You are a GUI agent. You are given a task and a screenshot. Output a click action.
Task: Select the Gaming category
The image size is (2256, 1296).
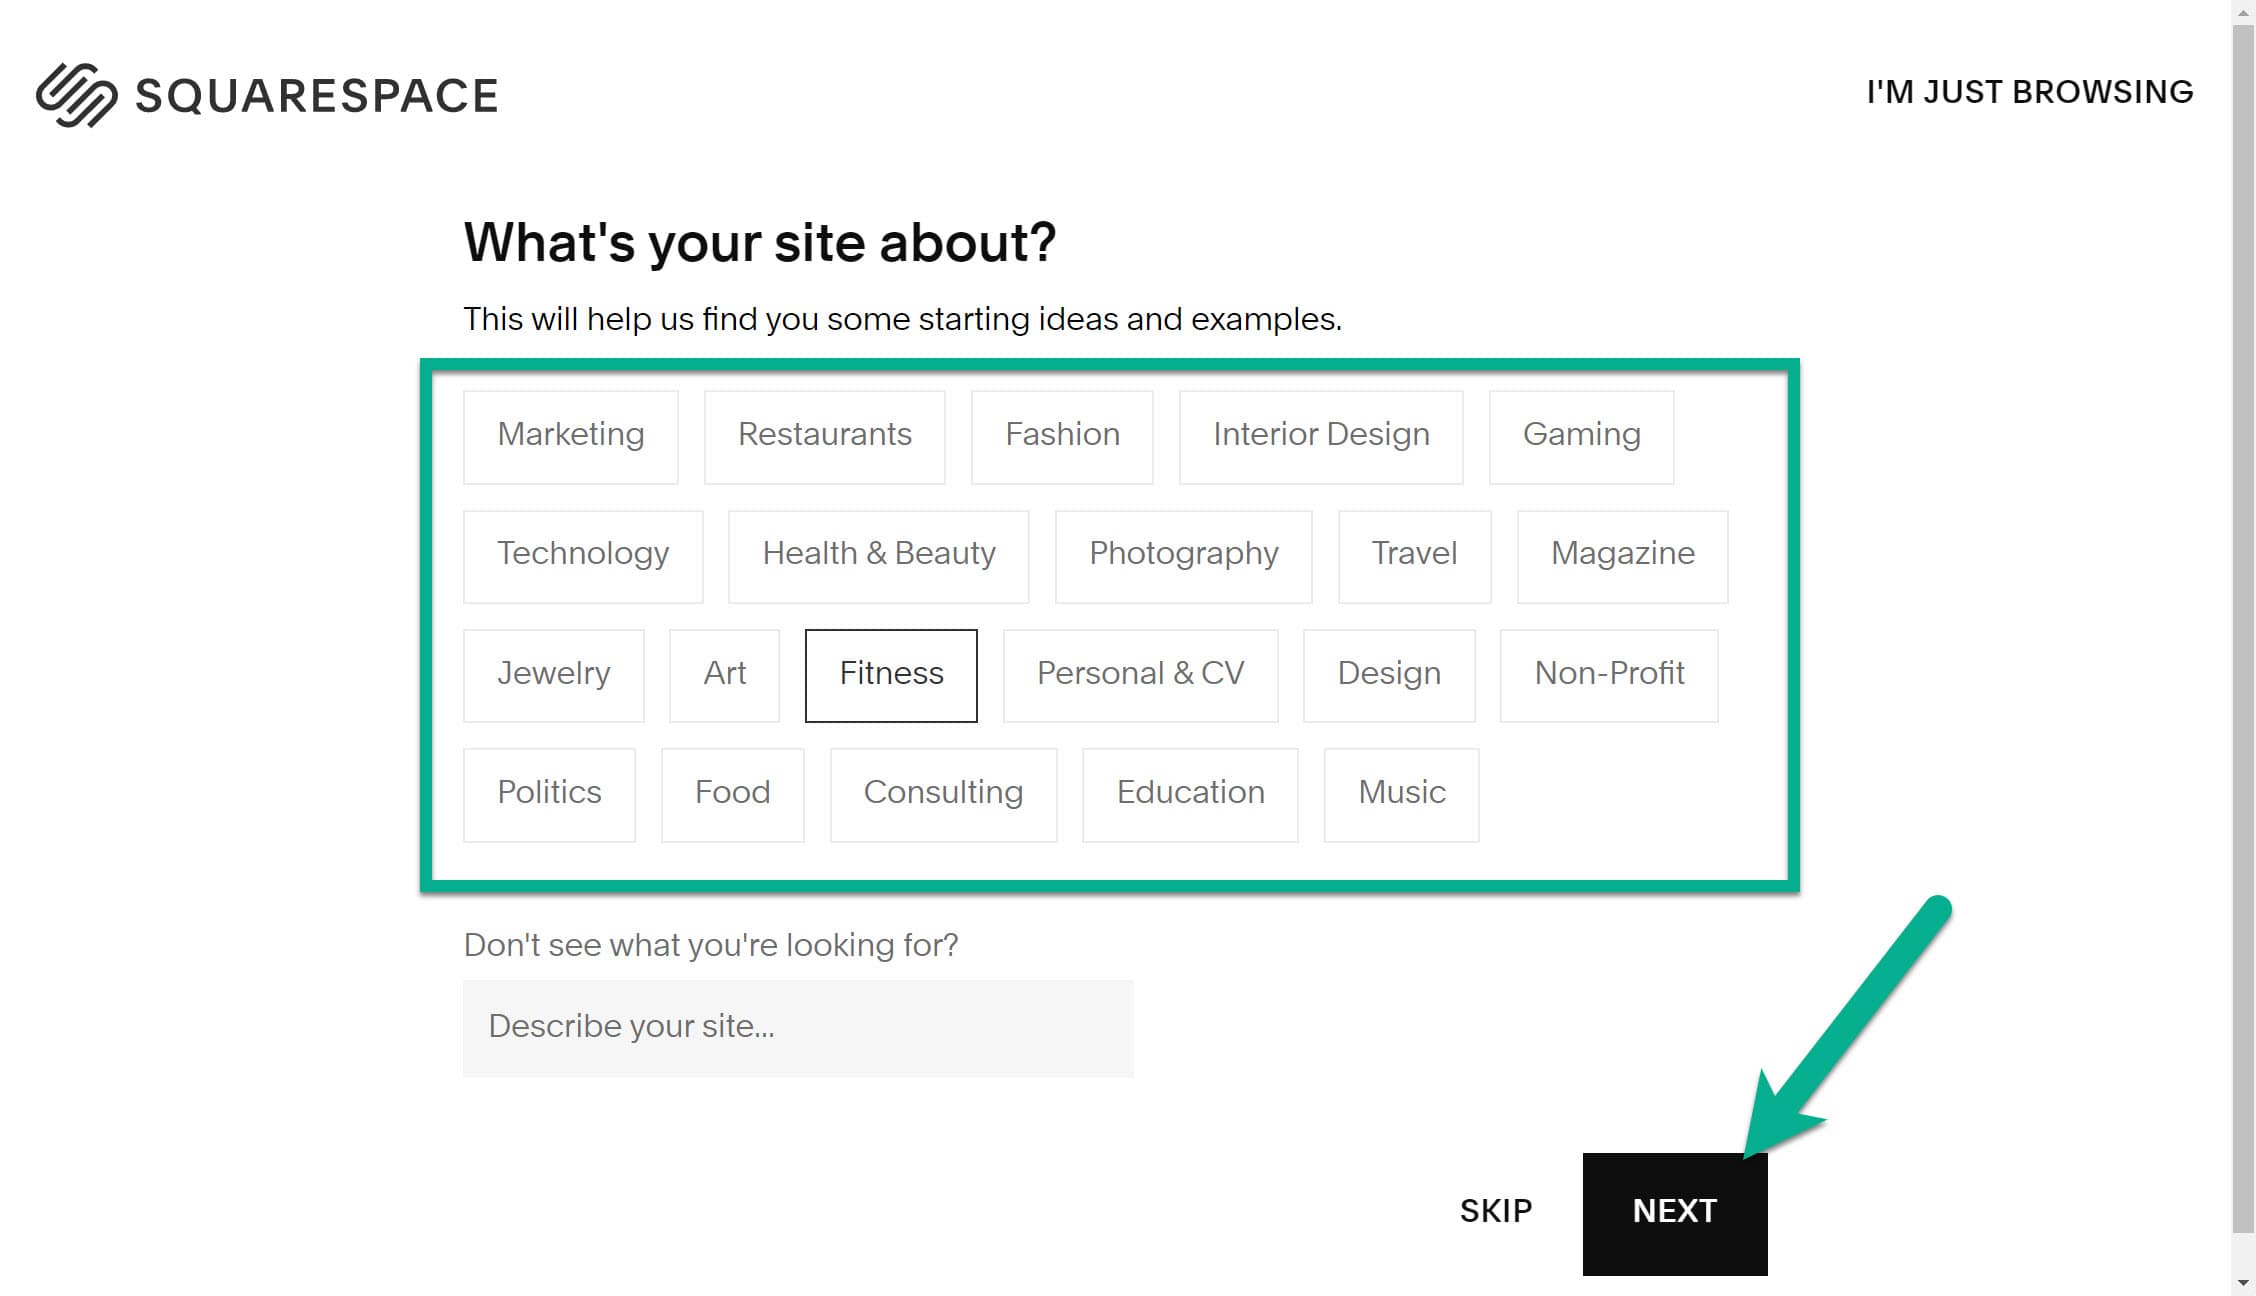1581,436
